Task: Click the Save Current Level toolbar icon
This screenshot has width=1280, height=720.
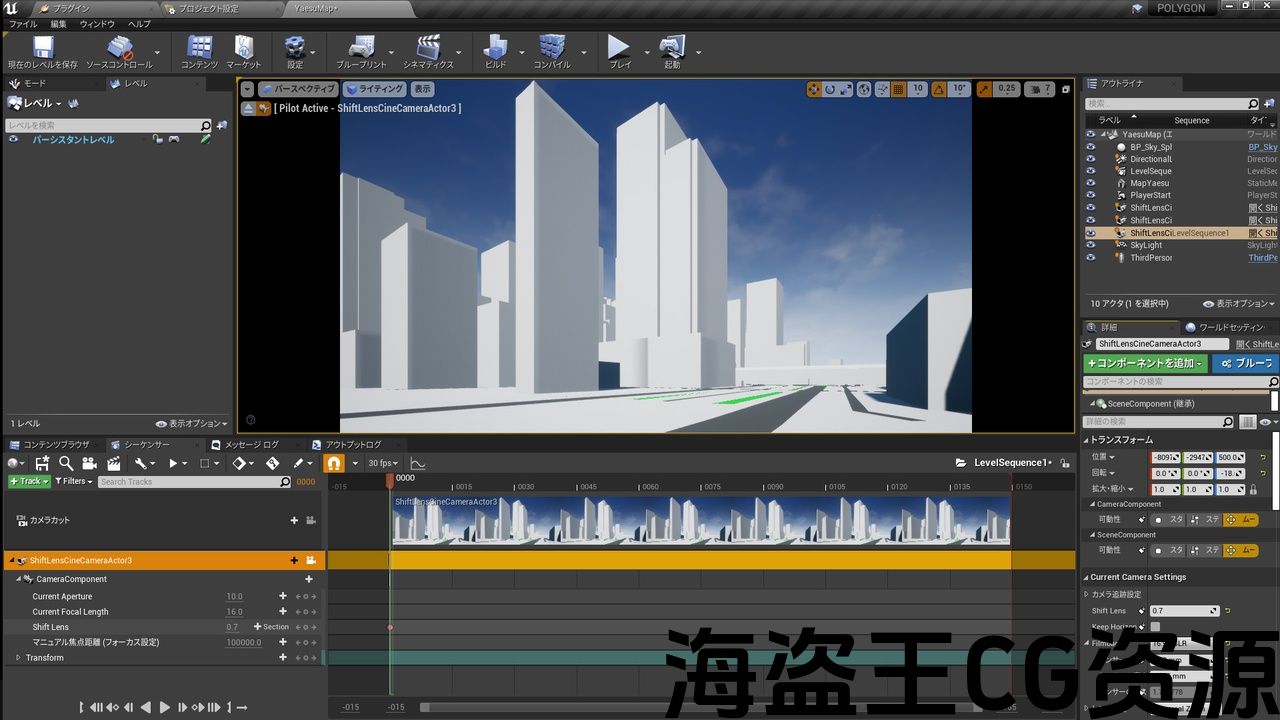Action: point(43,48)
